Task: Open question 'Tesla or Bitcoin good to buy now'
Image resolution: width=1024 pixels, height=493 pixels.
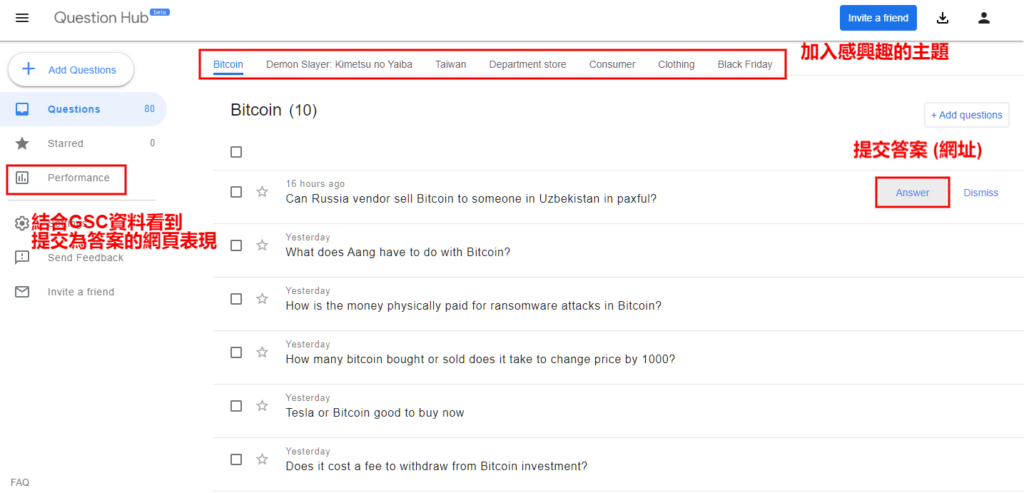Action: pyautogui.click(x=375, y=413)
